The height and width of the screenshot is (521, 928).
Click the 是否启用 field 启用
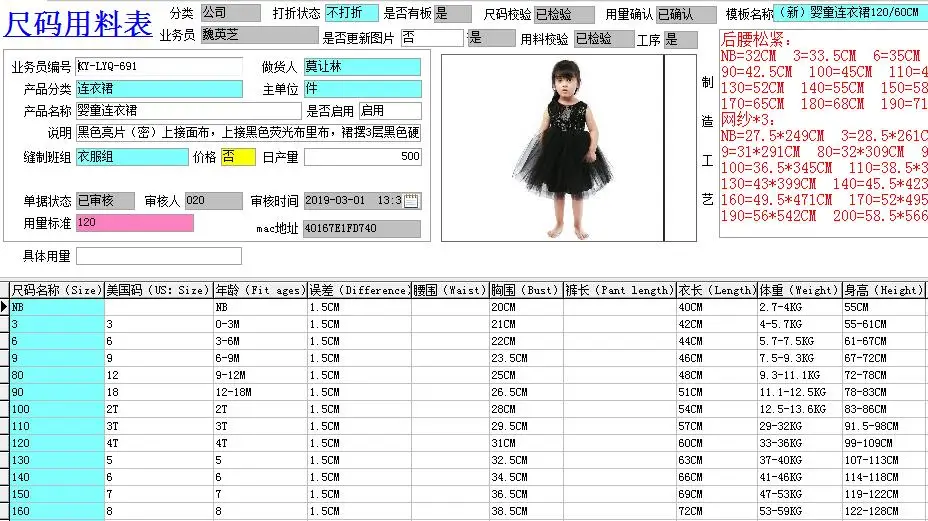pyautogui.click(x=390, y=111)
